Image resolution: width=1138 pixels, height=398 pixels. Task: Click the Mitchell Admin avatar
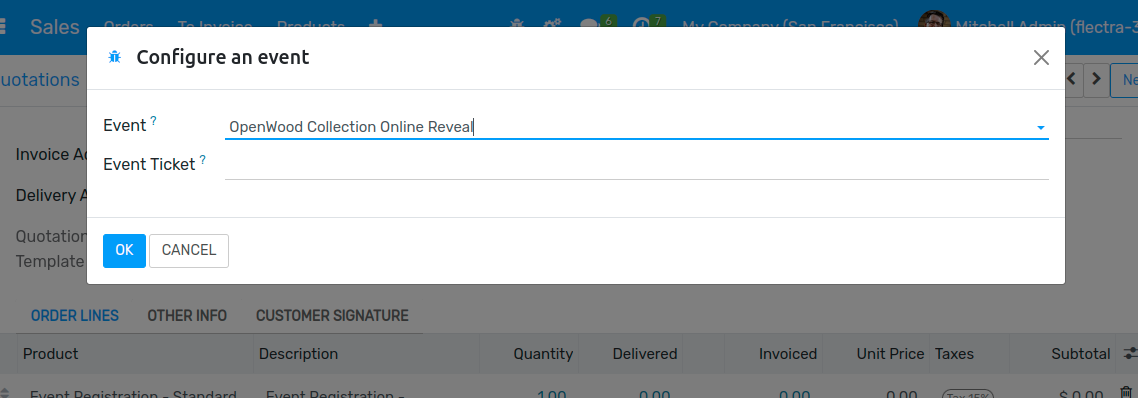tap(934, 26)
